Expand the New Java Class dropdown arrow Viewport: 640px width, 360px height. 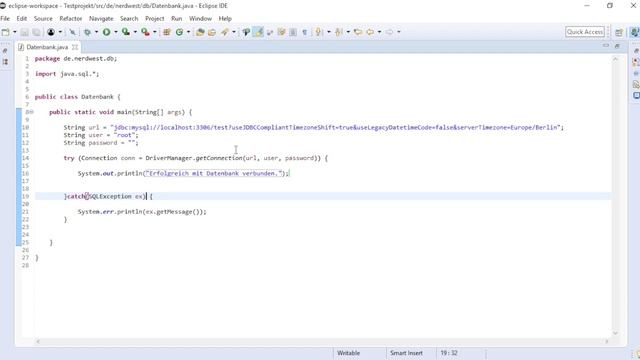pos(188,32)
